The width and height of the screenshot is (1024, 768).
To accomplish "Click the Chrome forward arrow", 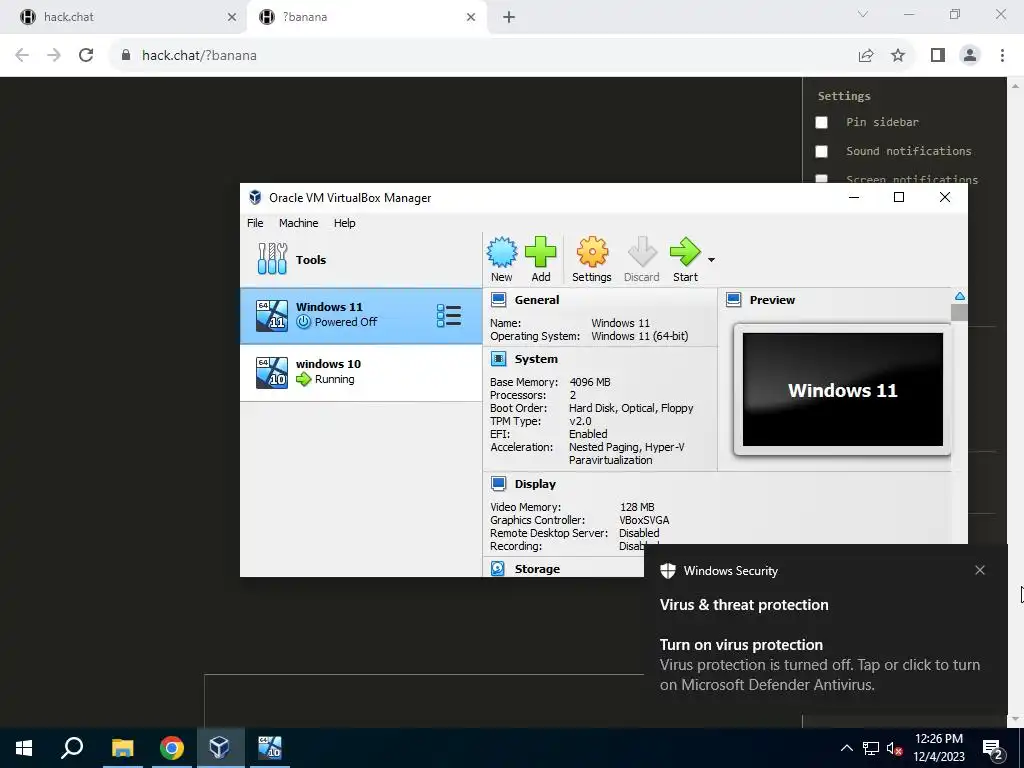I will click(54, 55).
